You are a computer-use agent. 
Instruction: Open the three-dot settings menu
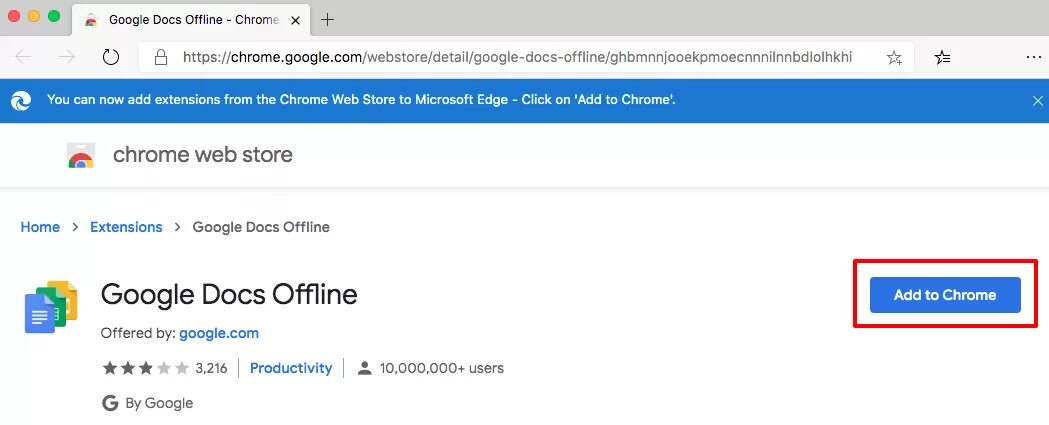tap(1034, 58)
